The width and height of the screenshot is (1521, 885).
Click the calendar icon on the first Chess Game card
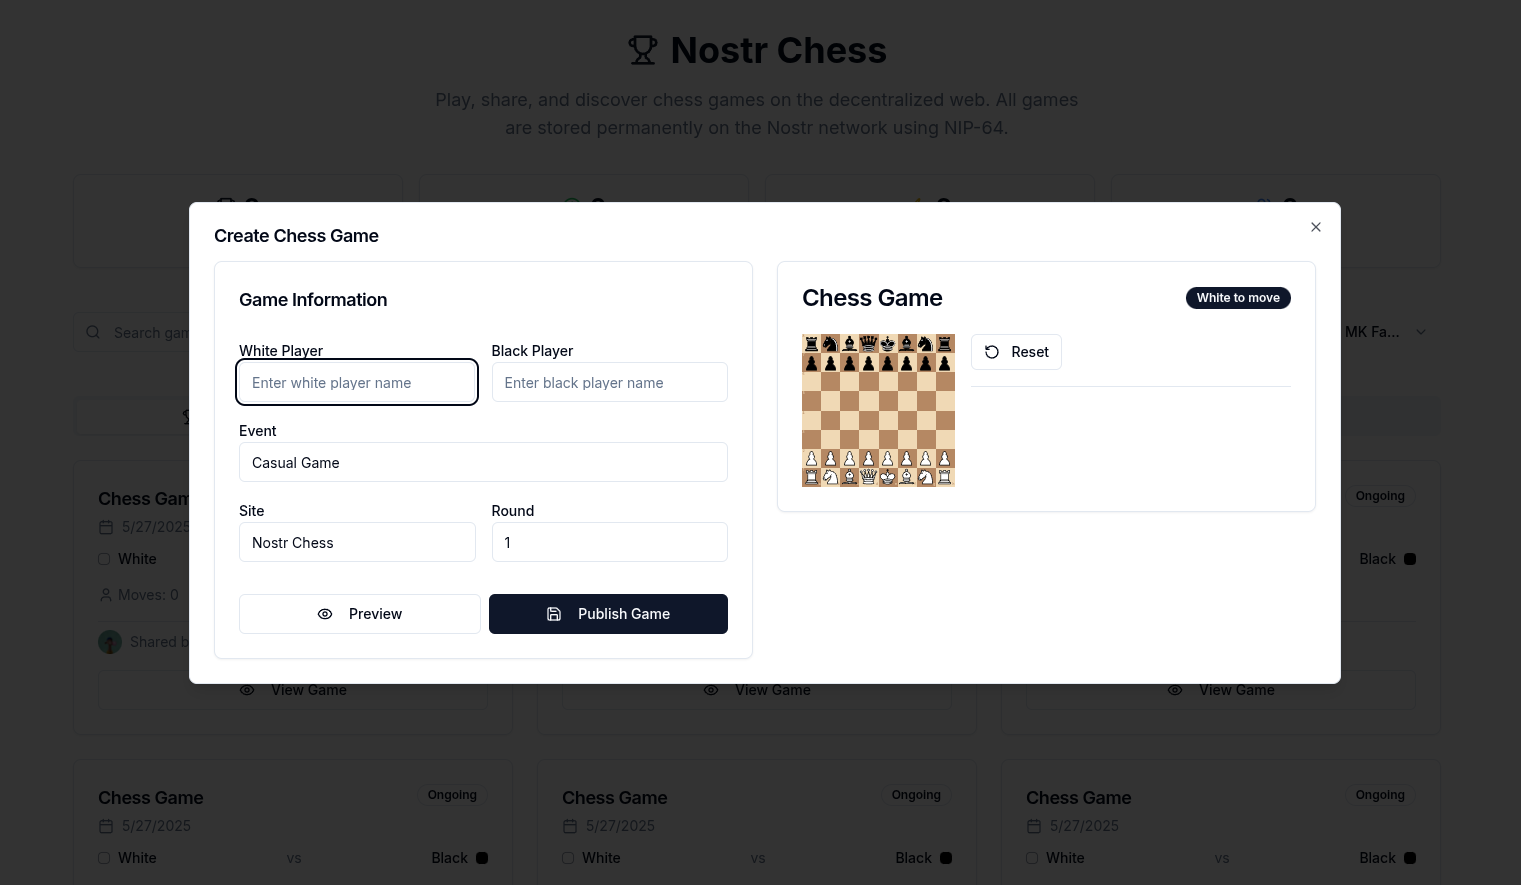pyautogui.click(x=106, y=527)
